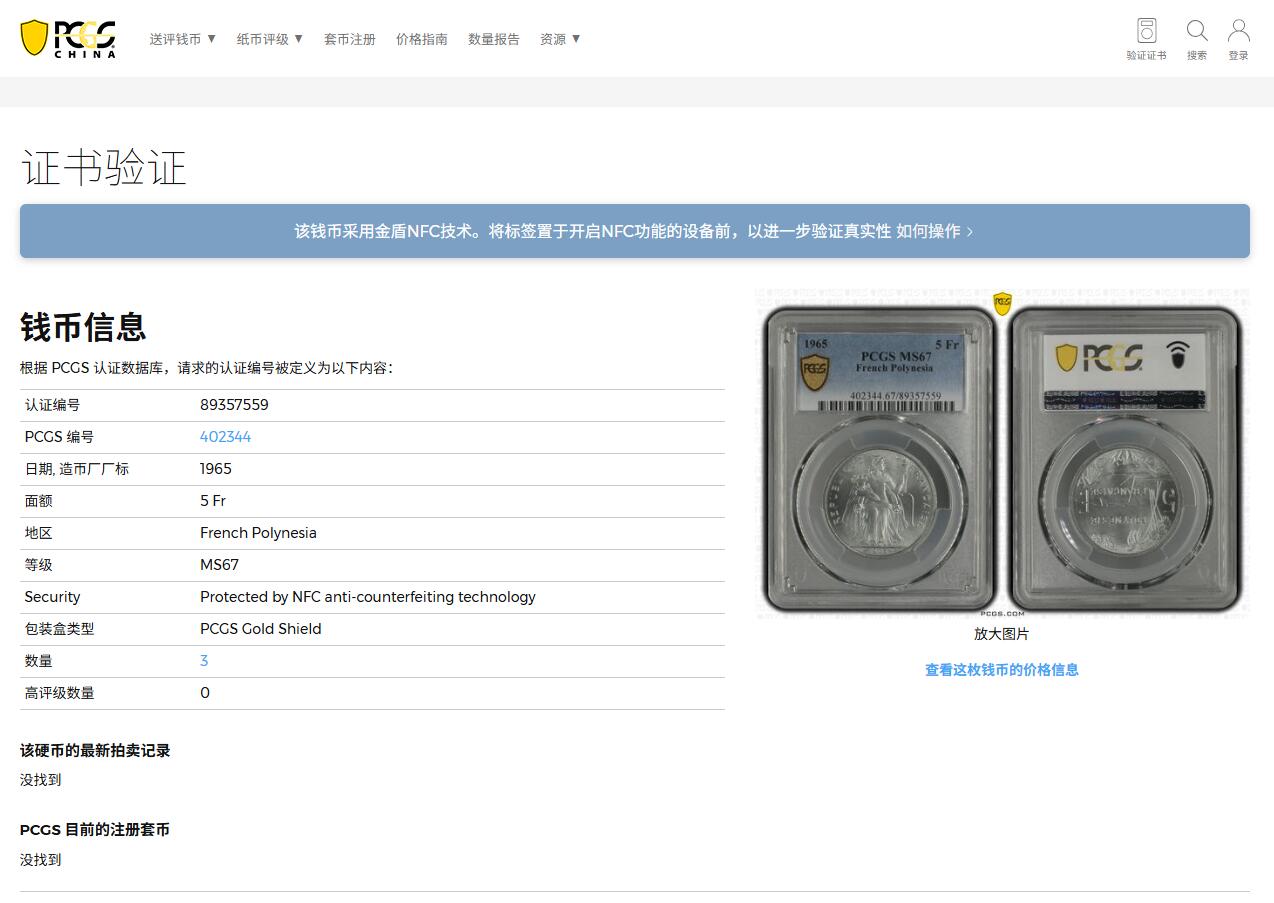Expand the 资源 dropdown menu
Image resolution: width=1274 pixels, height=903 pixels.
[560, 39]
